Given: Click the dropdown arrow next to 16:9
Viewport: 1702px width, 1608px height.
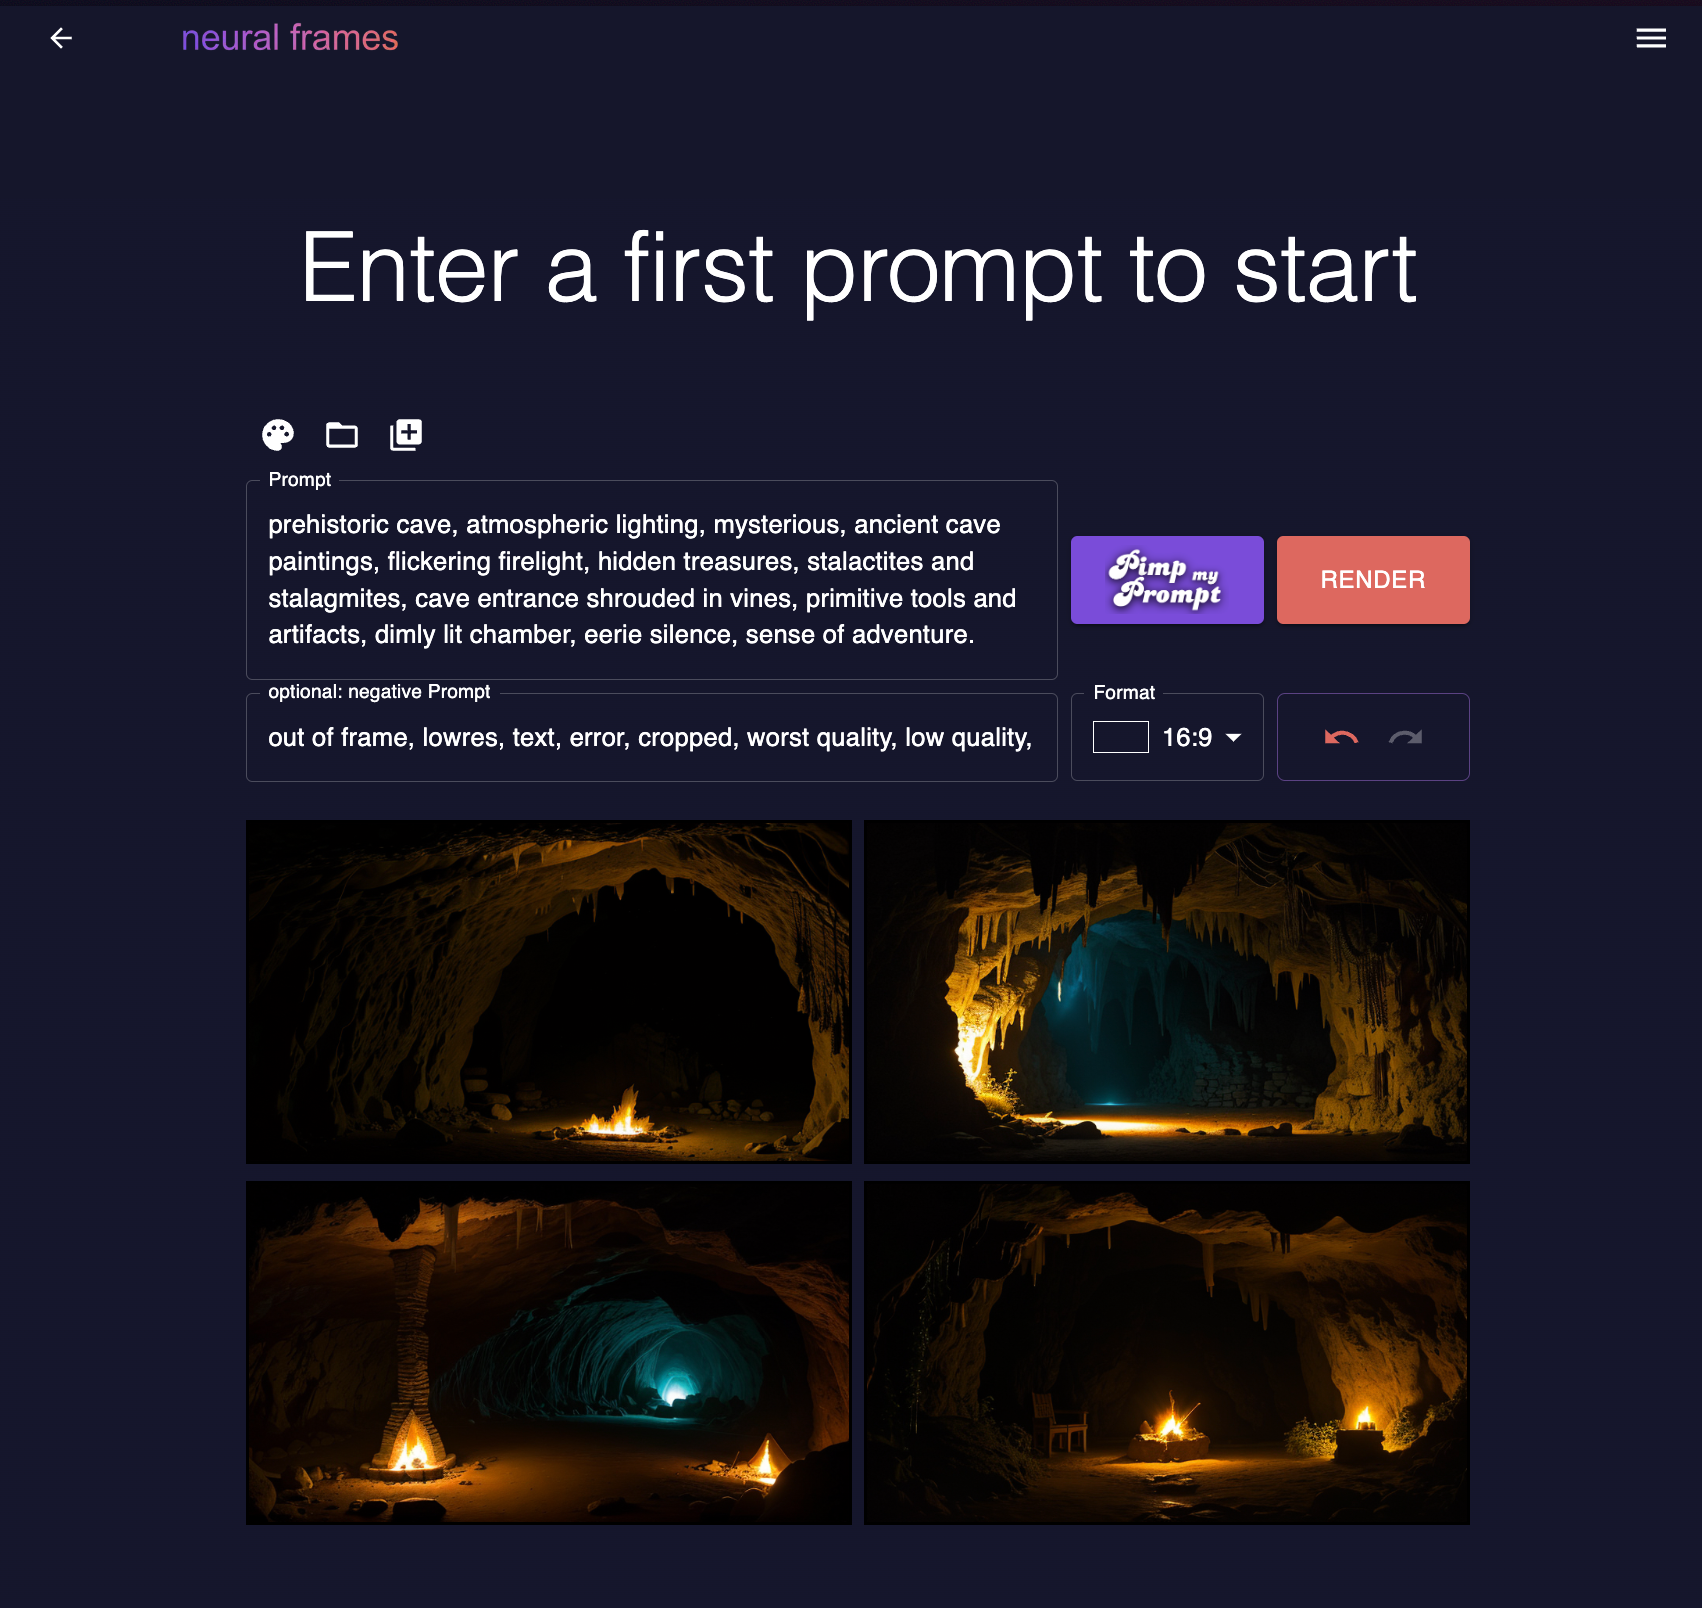Looking at the screenshot, I should coord(1234,738).
